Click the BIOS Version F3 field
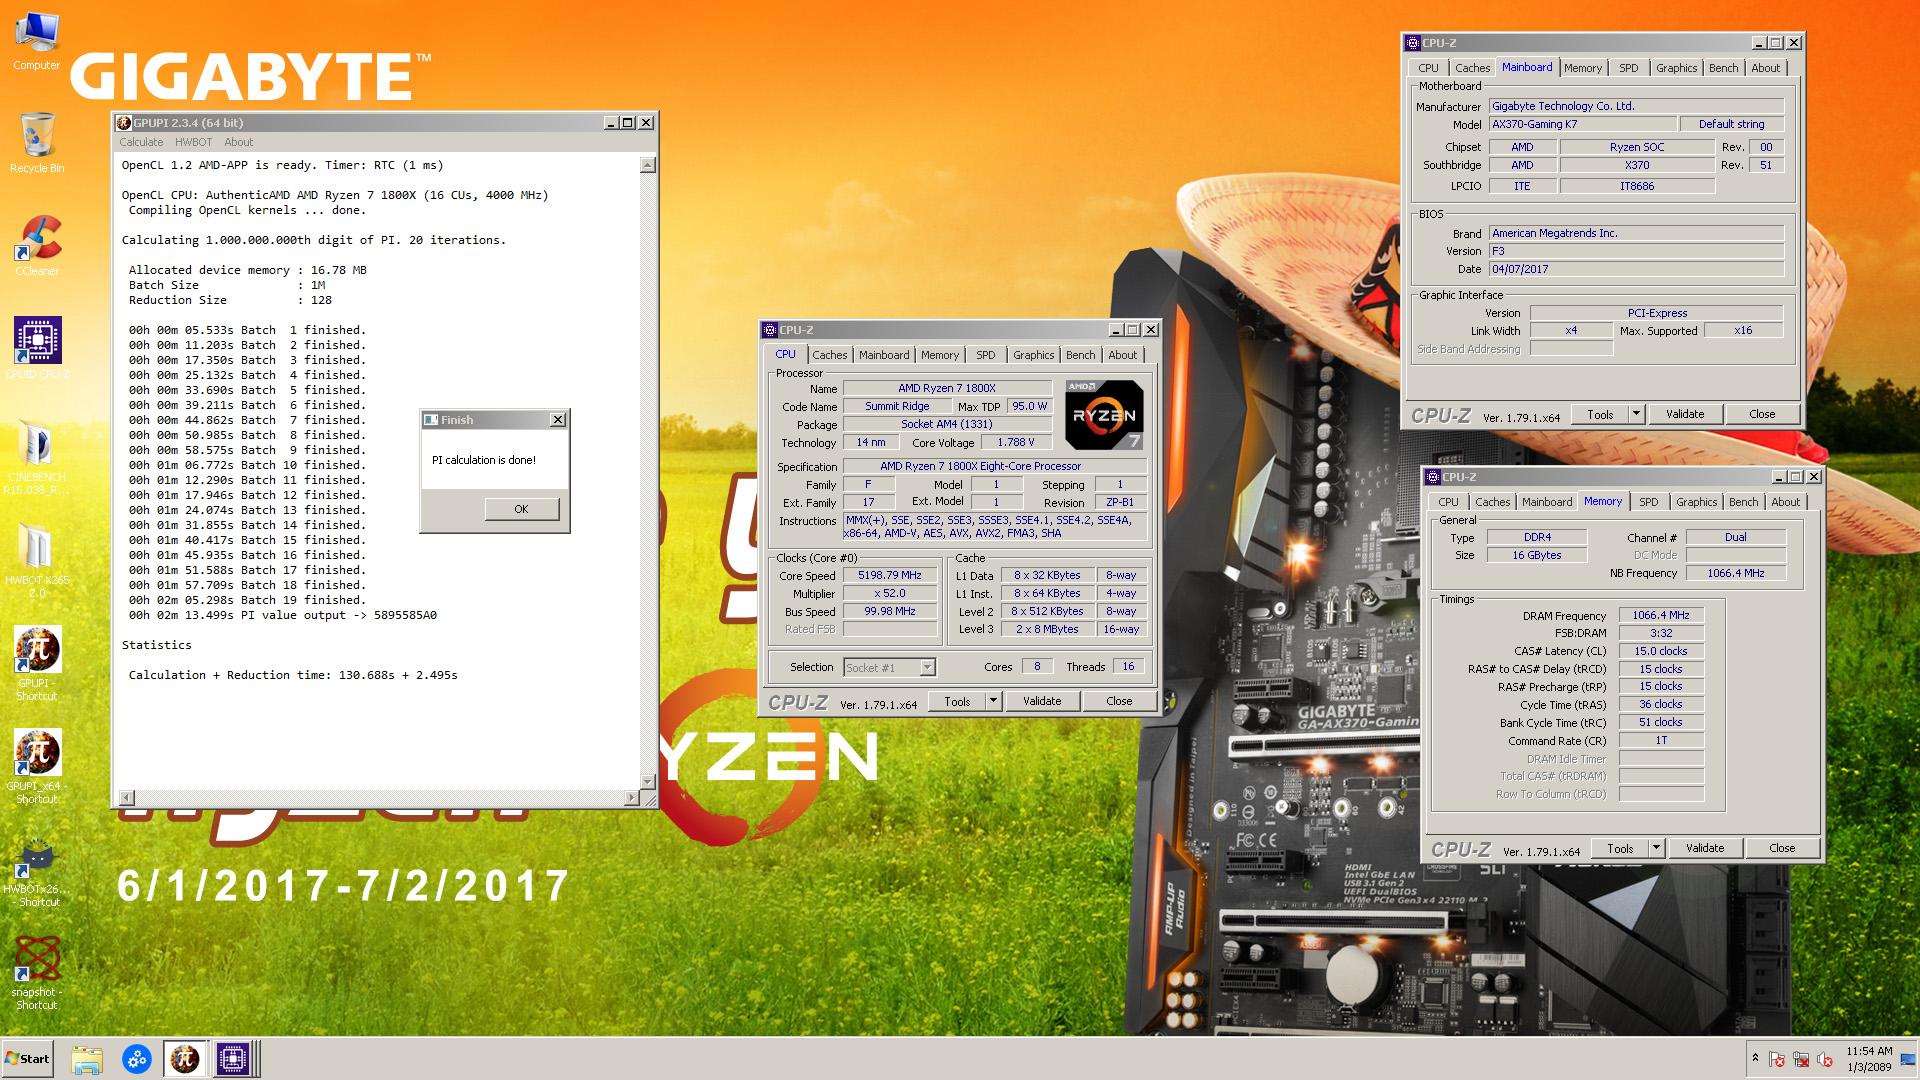 [1636, 251]
